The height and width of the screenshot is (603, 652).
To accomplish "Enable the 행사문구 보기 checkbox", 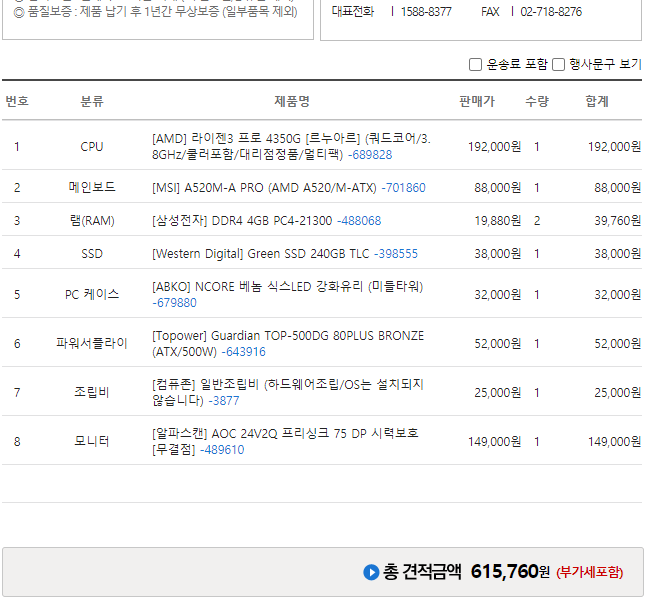I will tap(558, 65).
